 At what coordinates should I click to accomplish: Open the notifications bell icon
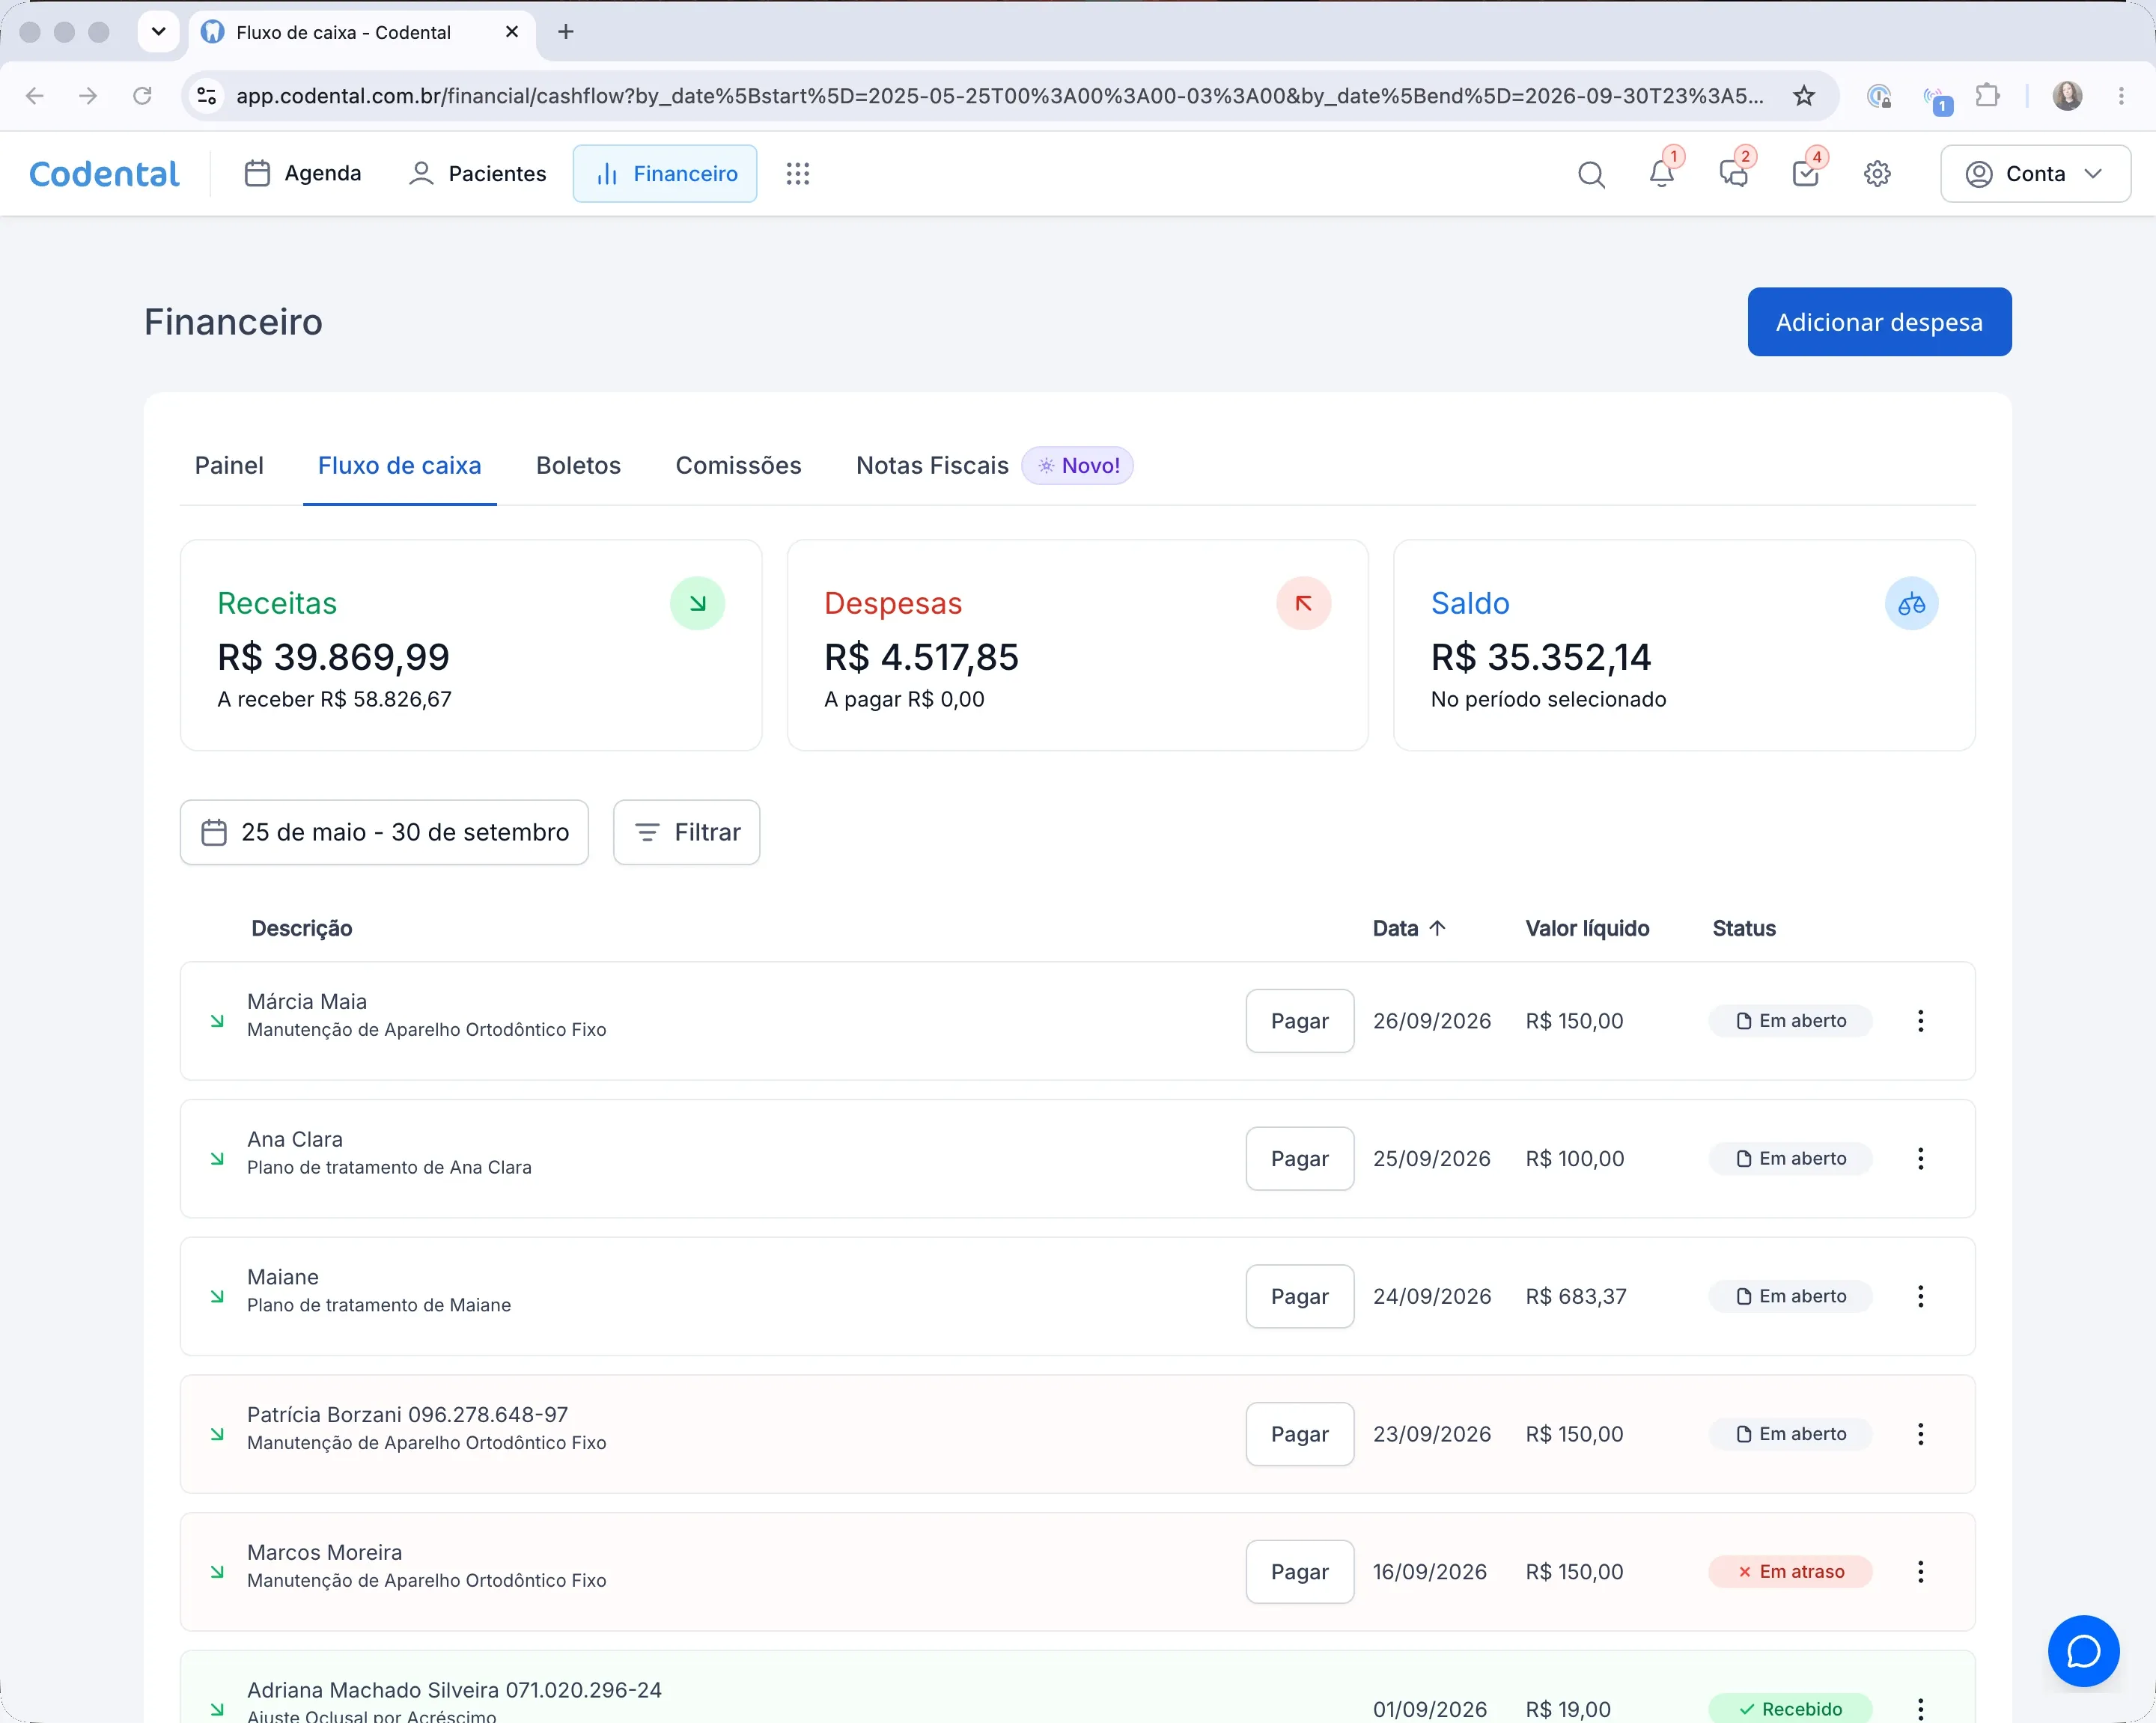coord(1662,174)
